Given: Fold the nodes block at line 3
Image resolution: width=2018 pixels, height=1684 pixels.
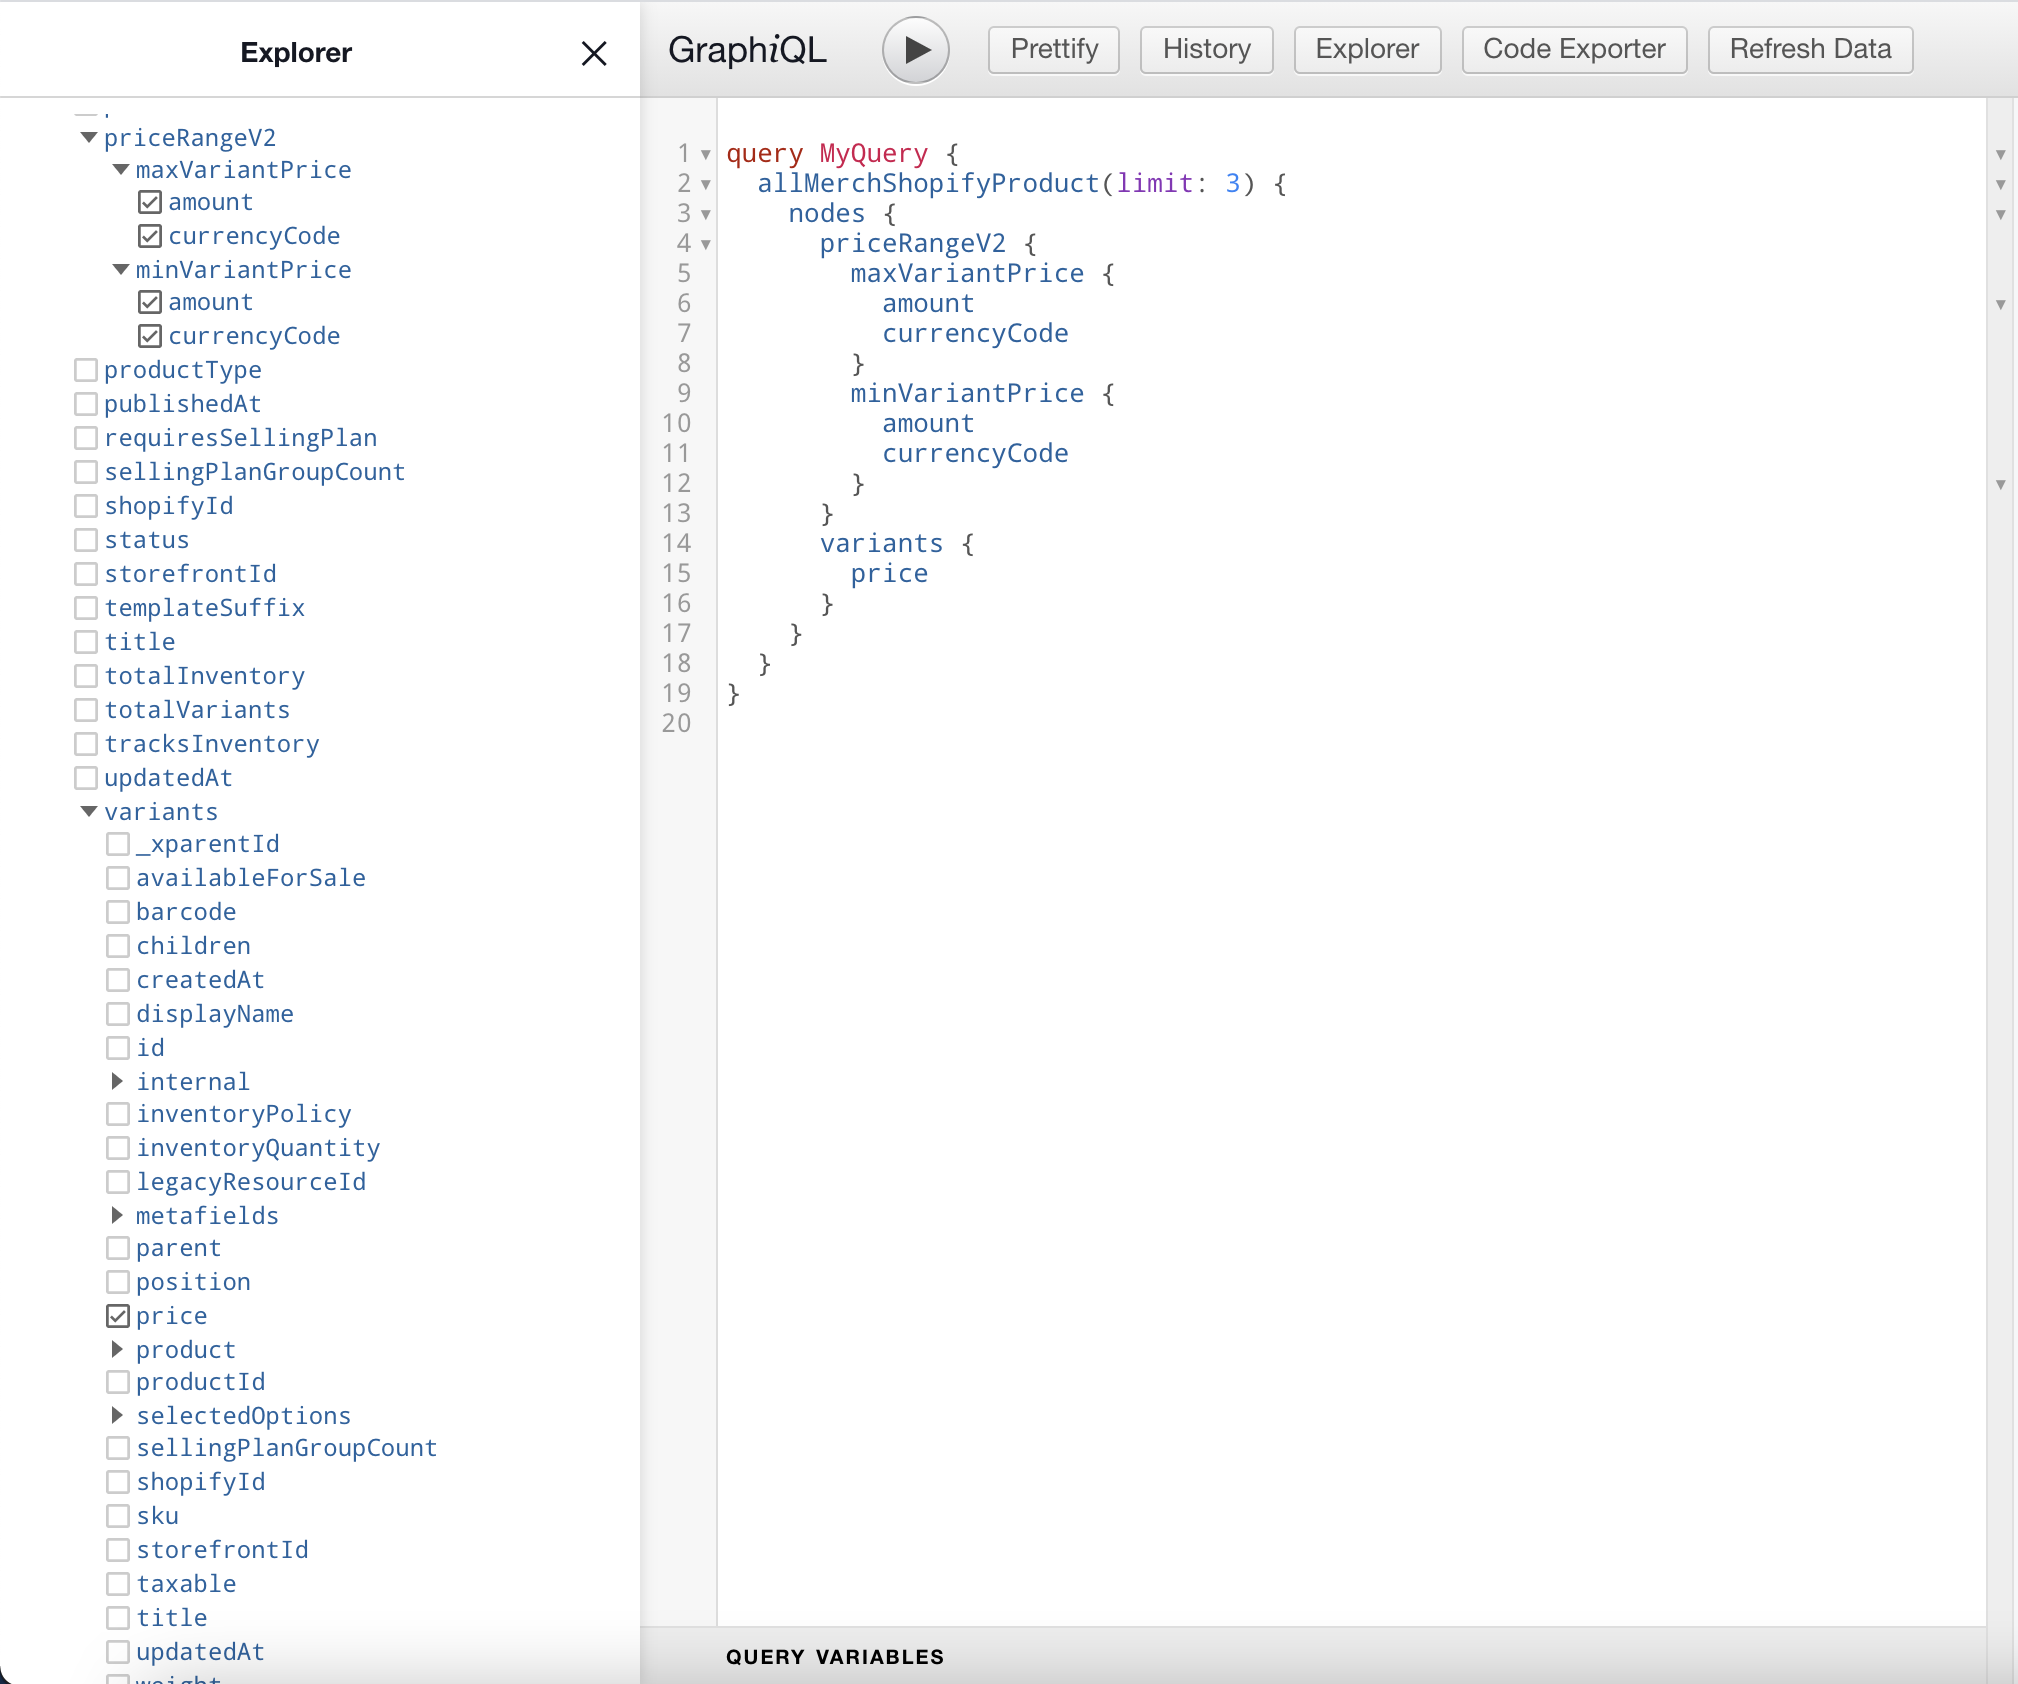Looking at the screenshot, I should (706, 214).
